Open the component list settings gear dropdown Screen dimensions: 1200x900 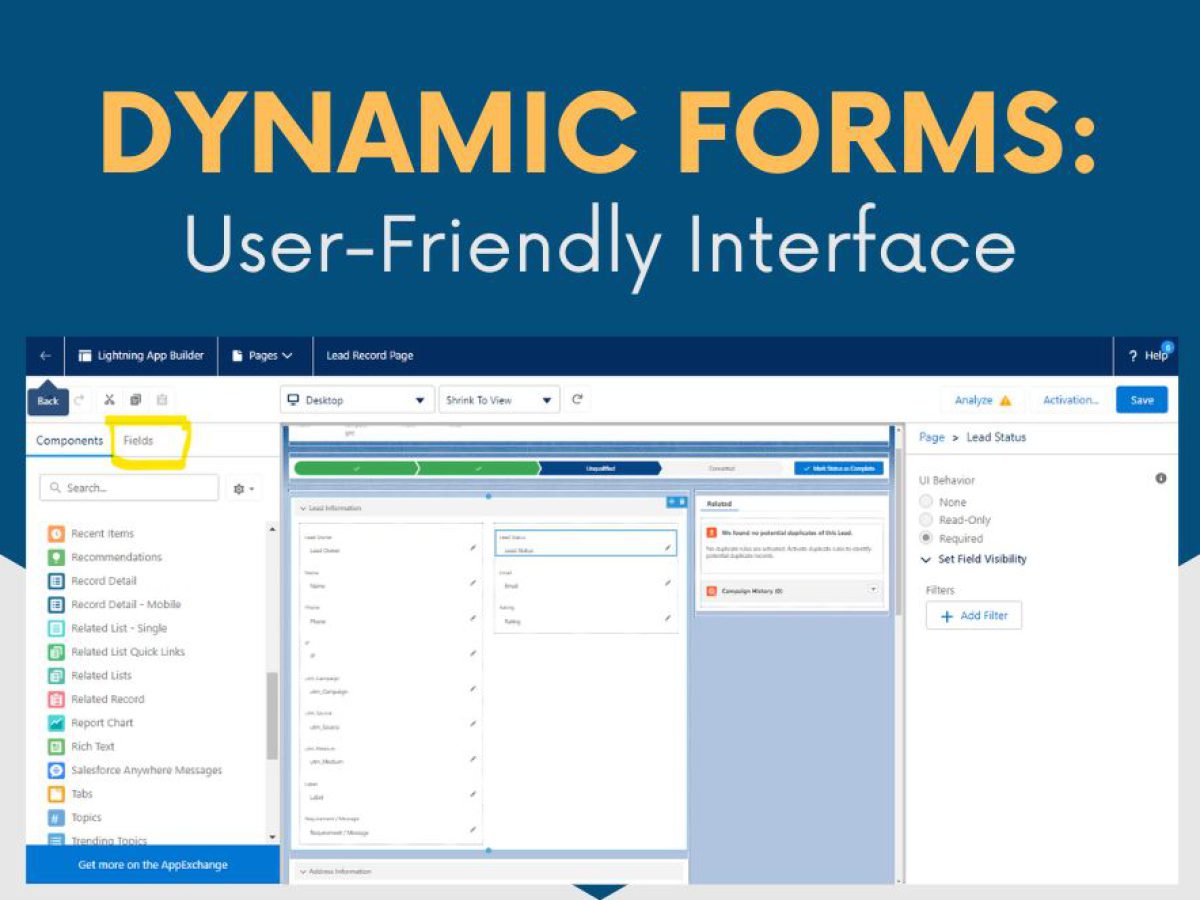click(244, 489)
